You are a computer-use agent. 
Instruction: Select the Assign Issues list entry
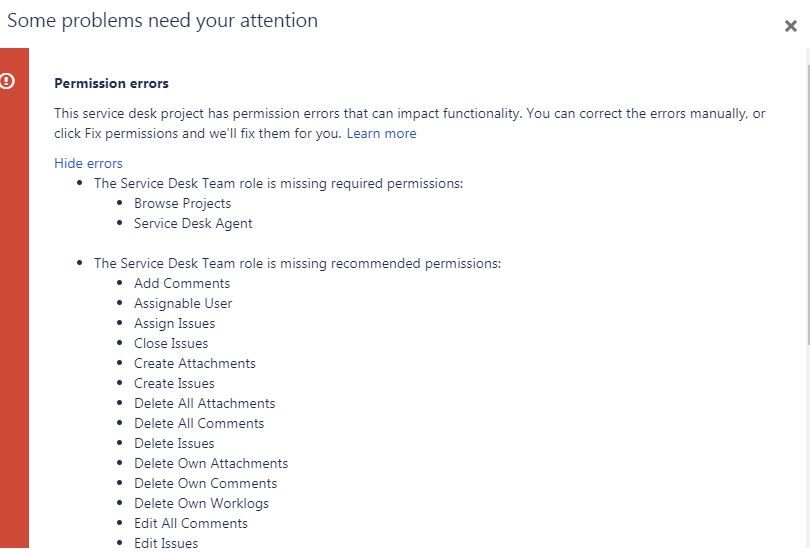(x=175, y=324)
